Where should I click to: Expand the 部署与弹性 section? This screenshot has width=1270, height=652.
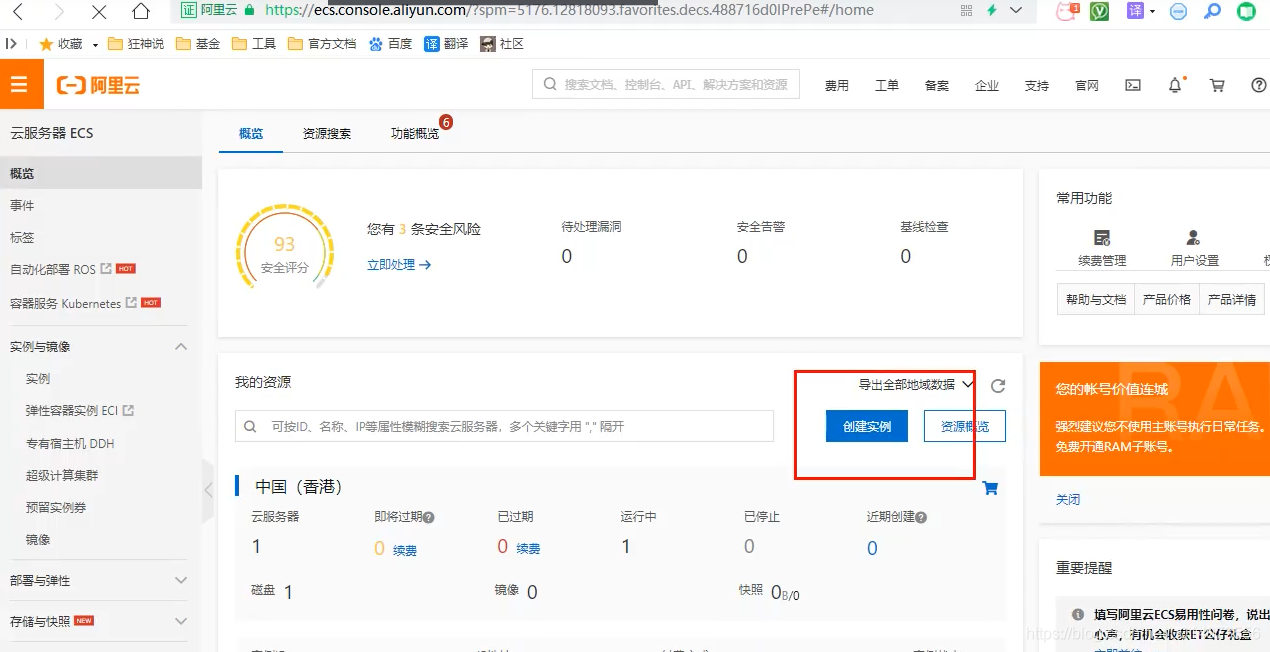tap(181, 580)
